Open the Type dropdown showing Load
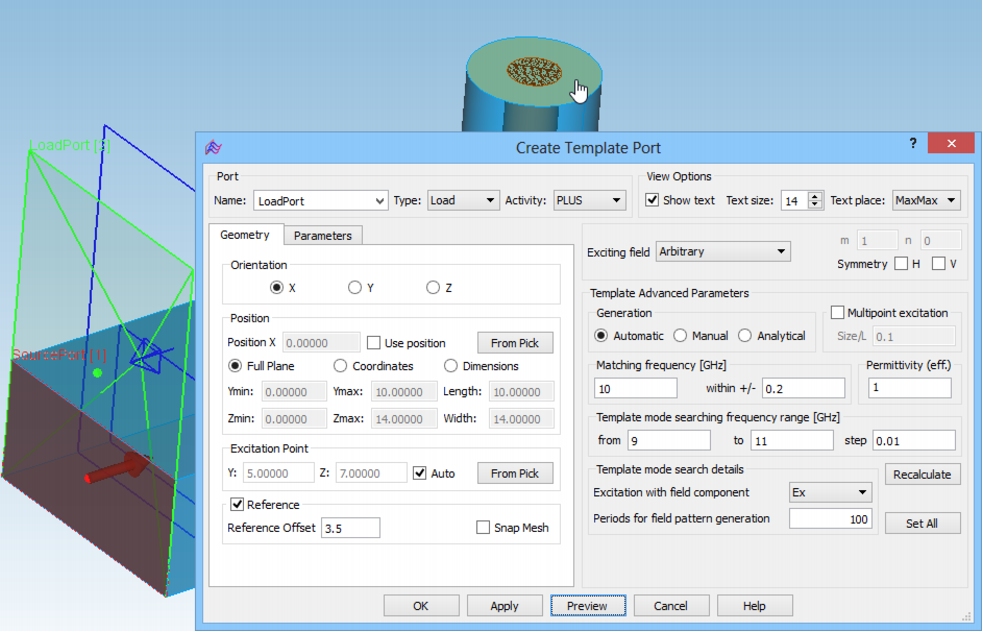This screenshot has width=983, height=632. pos(463,200)
